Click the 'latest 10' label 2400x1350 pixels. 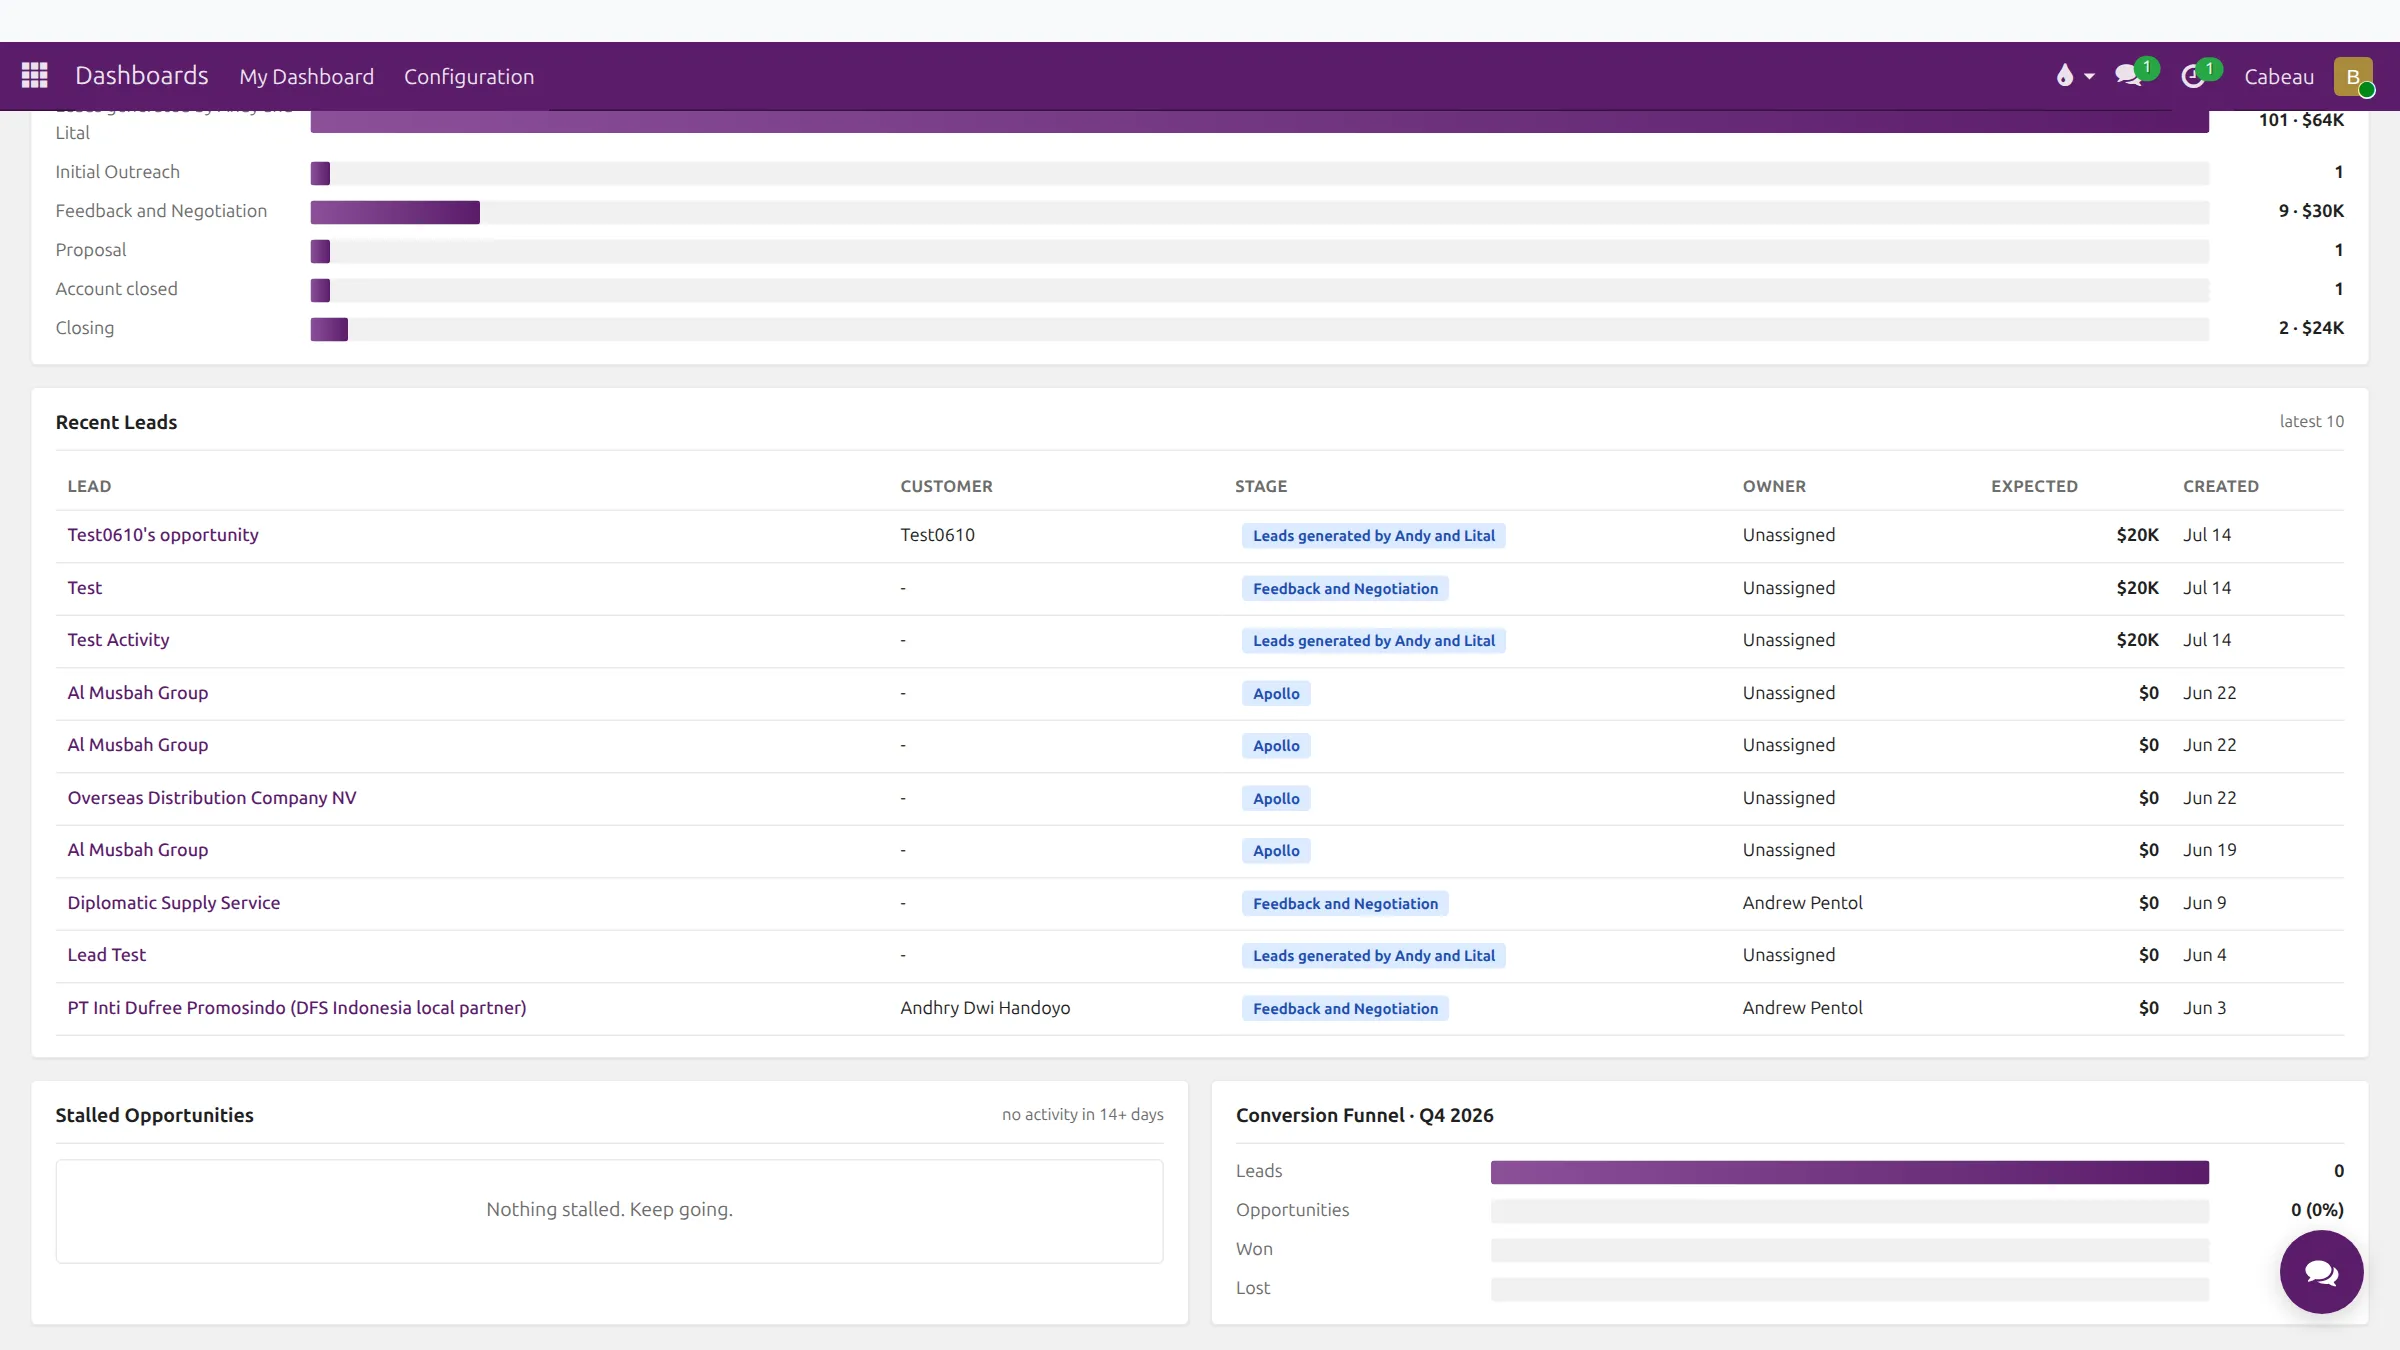click(2311, 422)
